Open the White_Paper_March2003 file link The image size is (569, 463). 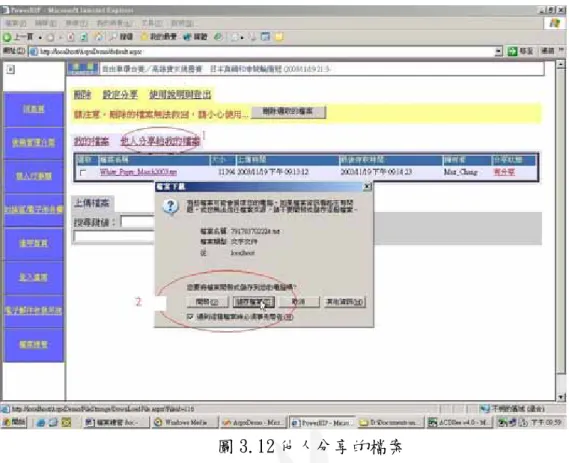pos(138,172)
